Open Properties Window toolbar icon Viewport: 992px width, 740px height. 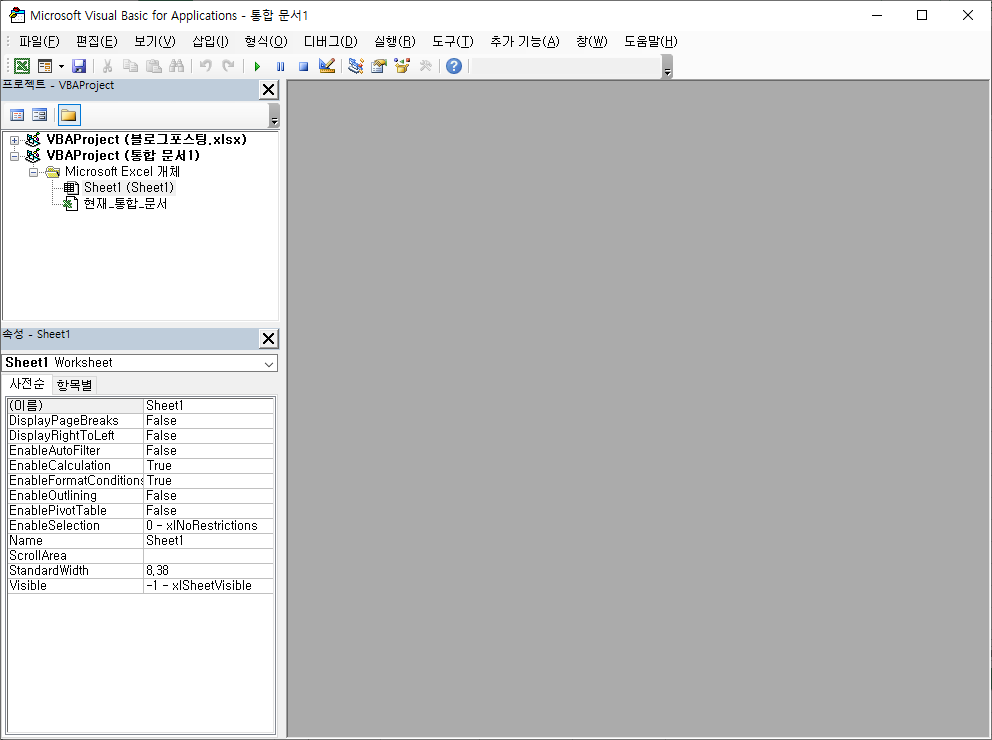(x=379, y=66)
